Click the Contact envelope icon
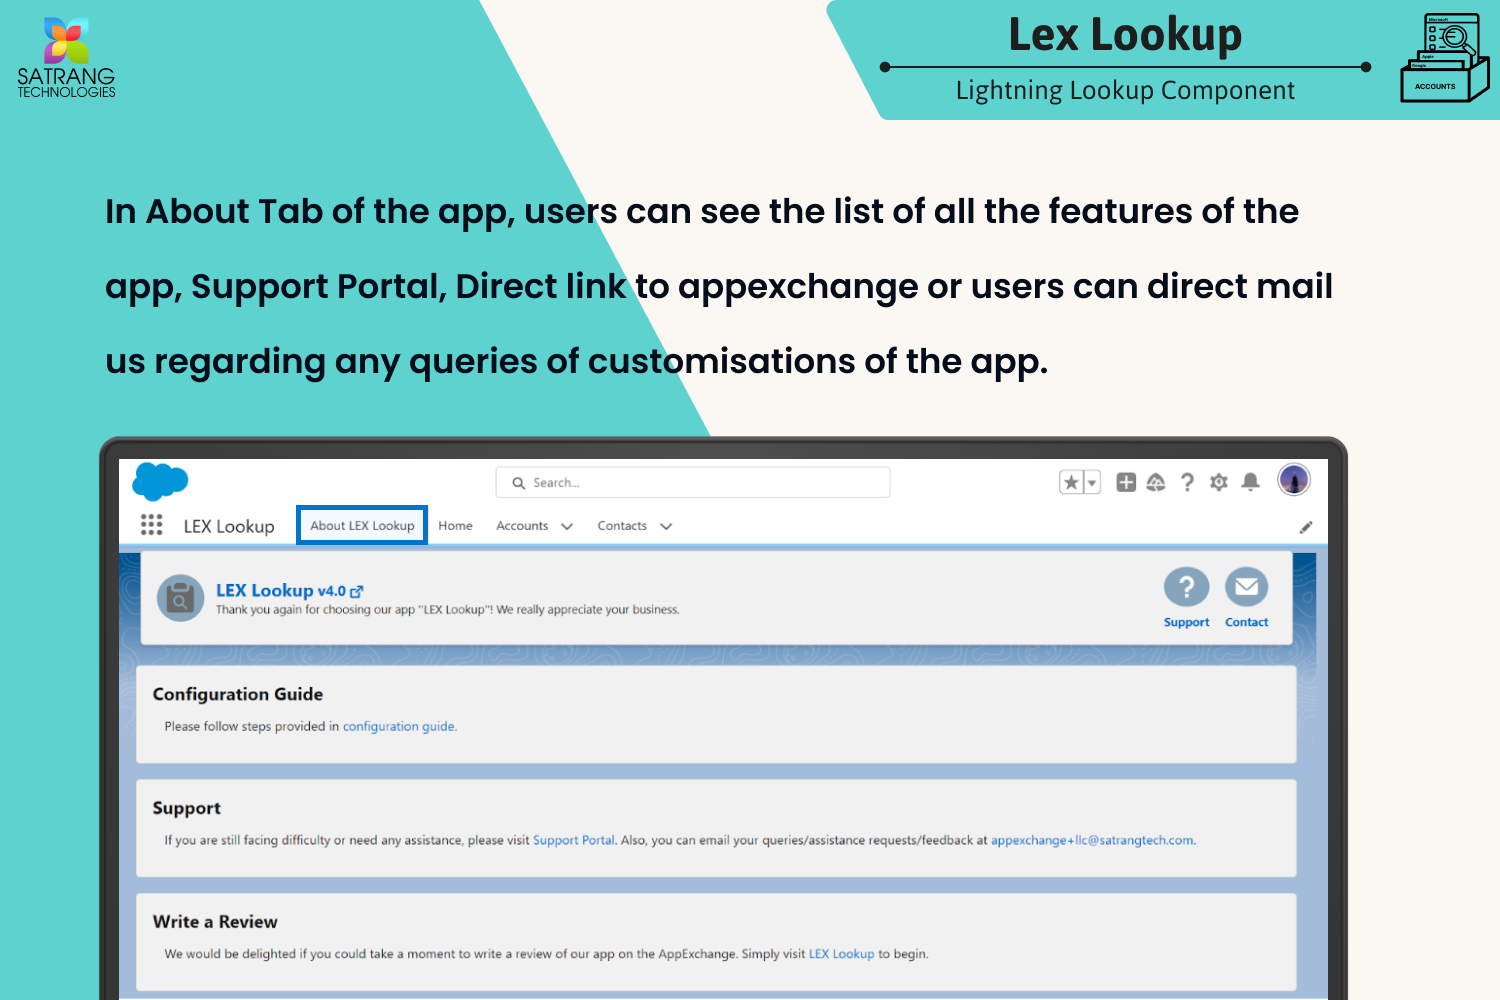 click(x=1247, y=587)
